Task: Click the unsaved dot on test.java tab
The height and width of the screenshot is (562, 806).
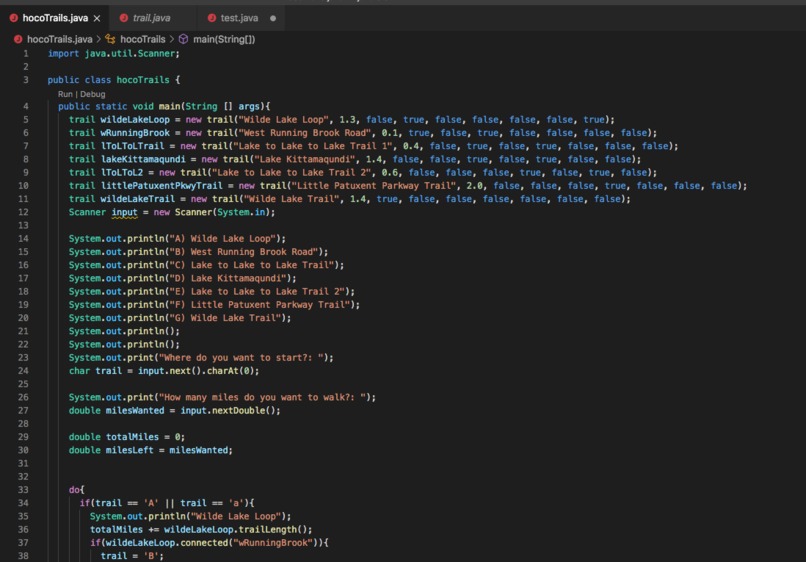Action: 273,19
